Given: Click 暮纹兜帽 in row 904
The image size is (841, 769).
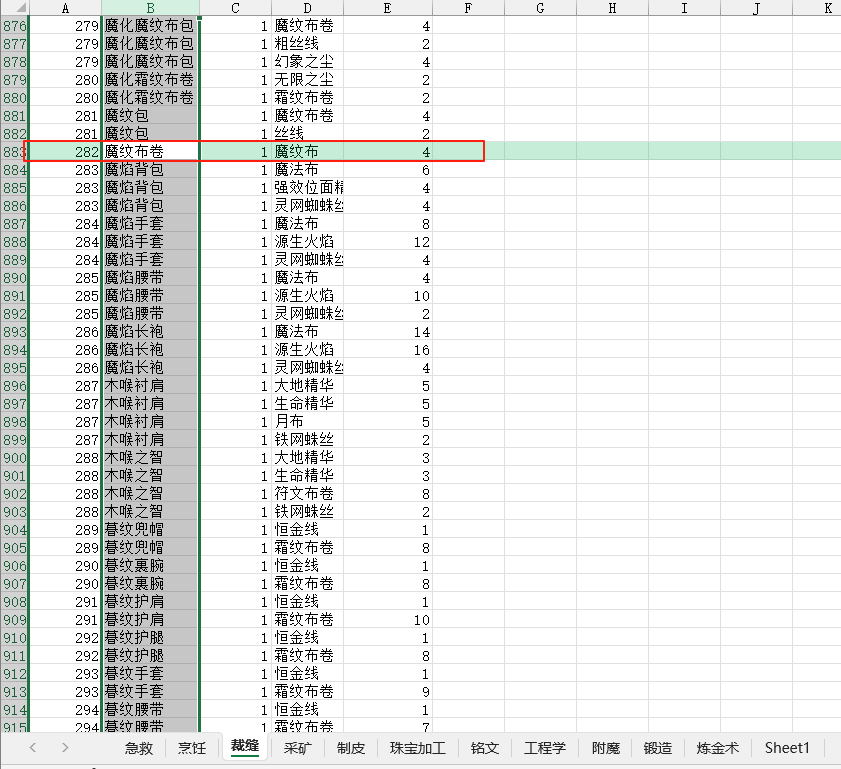Looking at the screenshot, I should click(150, 530).
